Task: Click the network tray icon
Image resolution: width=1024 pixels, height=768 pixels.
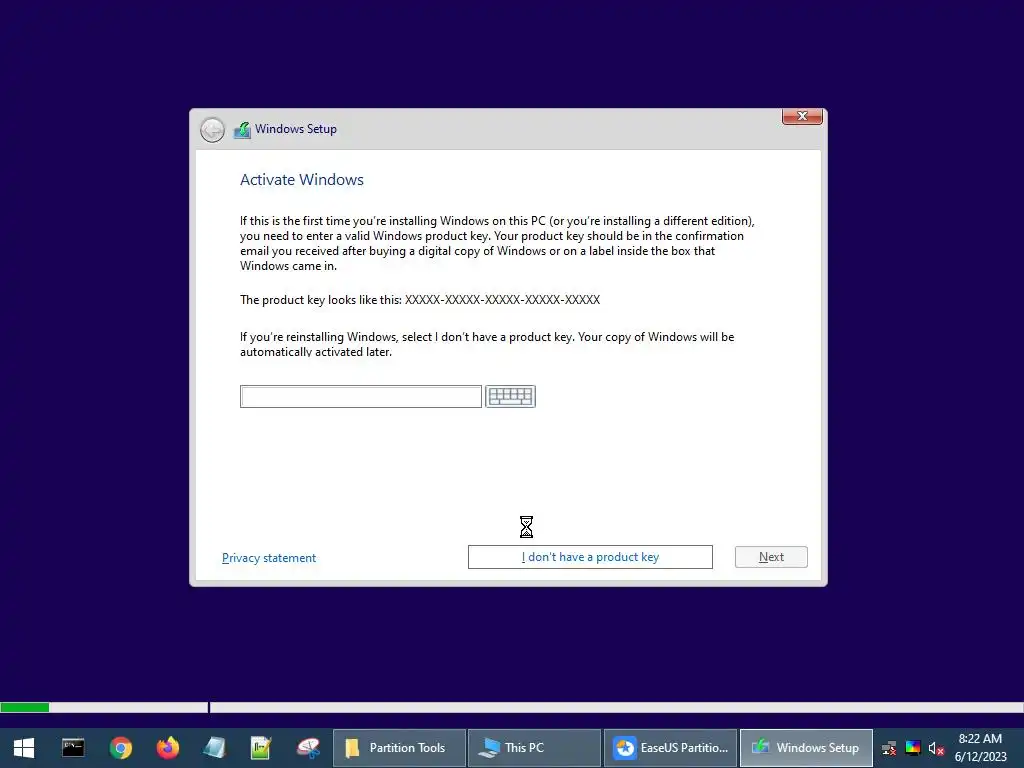Action: click(x=889, y=748)
